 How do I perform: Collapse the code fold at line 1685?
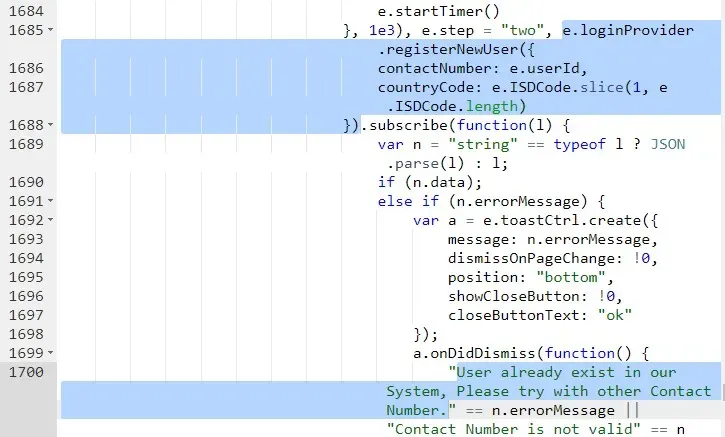pyautogui.click(x=50, y=30)
